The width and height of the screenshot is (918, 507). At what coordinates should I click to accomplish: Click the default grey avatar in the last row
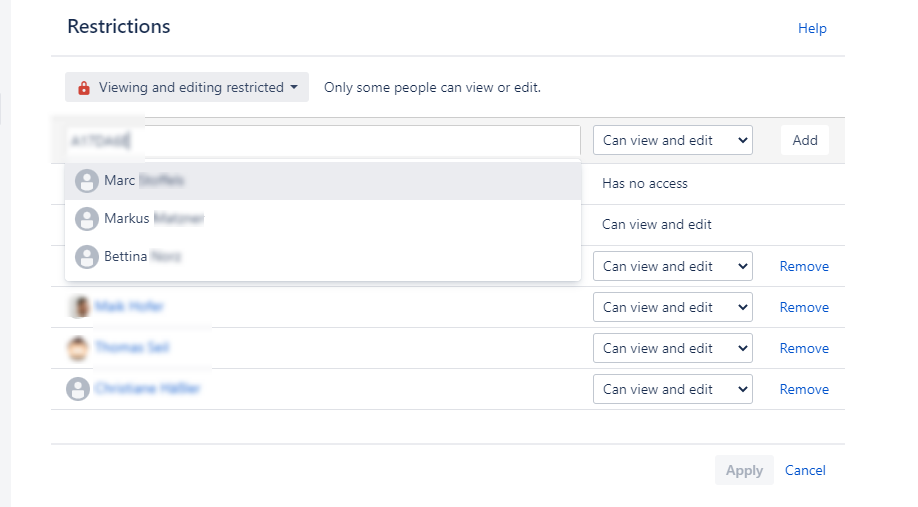coord(78,389)
